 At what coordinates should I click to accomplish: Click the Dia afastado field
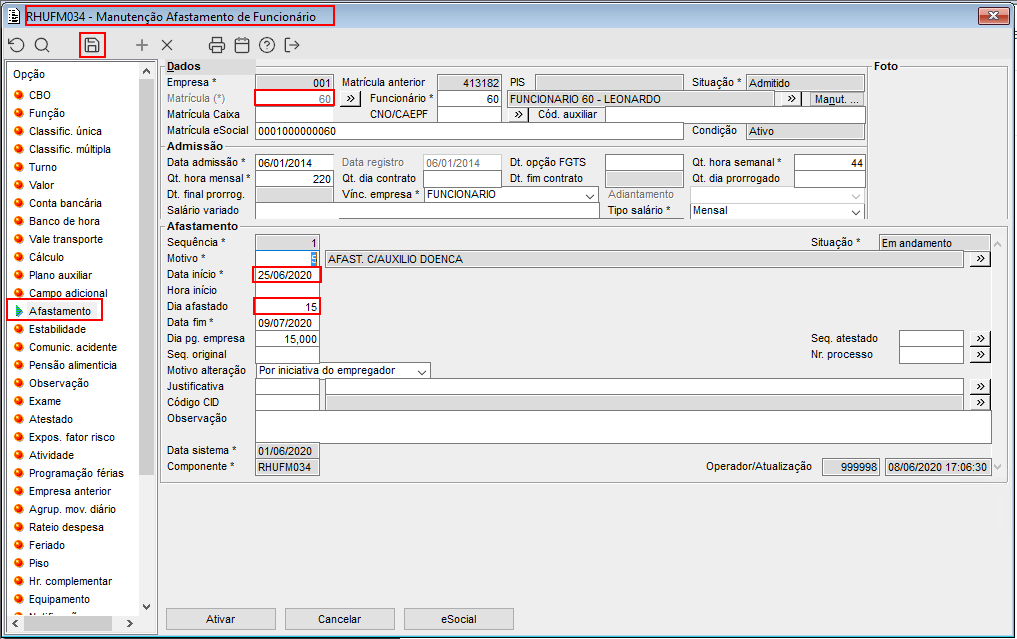[287, 307]
